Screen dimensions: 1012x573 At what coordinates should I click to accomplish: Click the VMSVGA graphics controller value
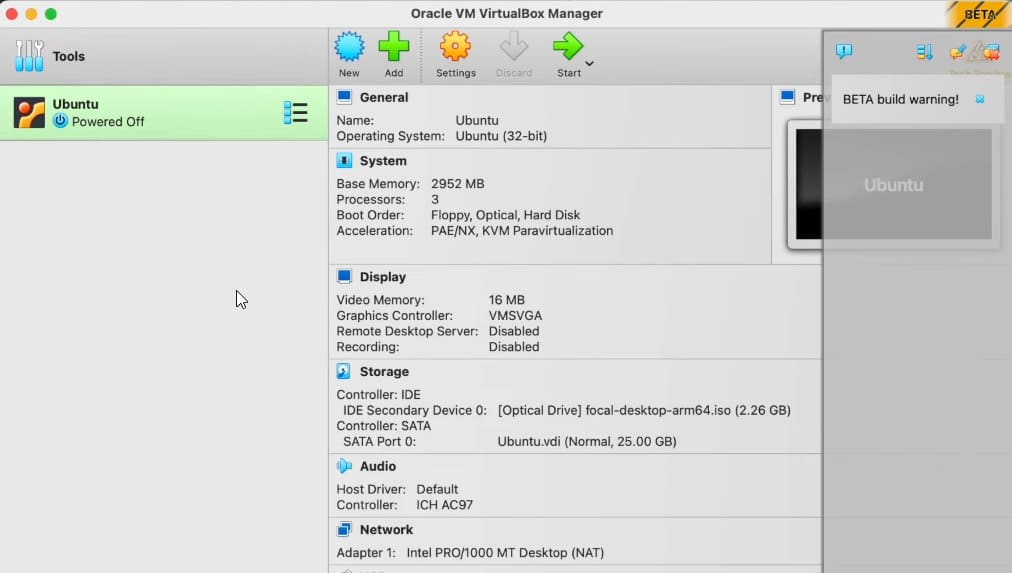pyautogui.click(x=515, y=316)
